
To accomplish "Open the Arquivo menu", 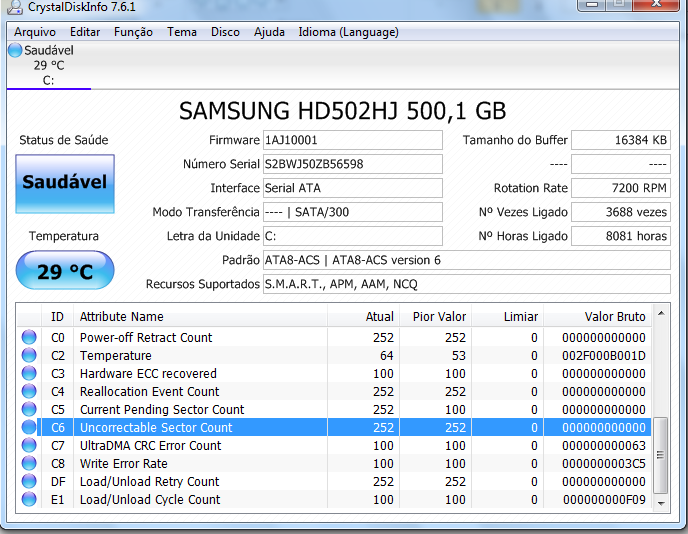I will [x=35, y=32].
